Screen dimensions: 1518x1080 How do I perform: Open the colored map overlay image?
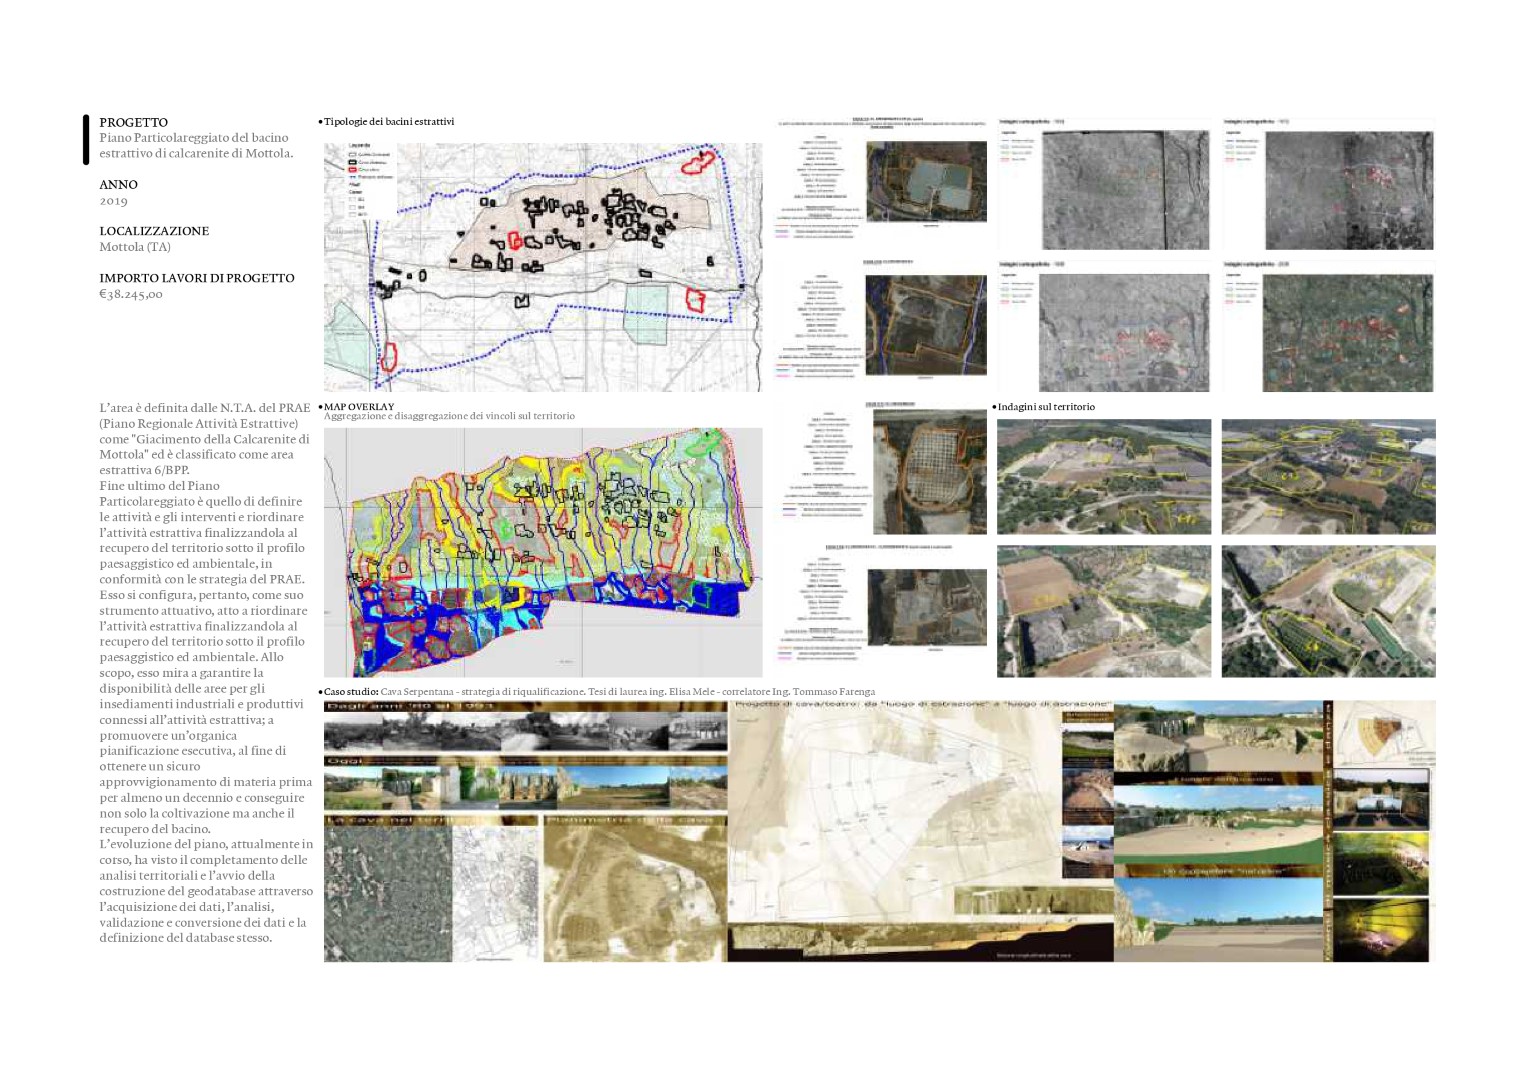coord(542,553)
